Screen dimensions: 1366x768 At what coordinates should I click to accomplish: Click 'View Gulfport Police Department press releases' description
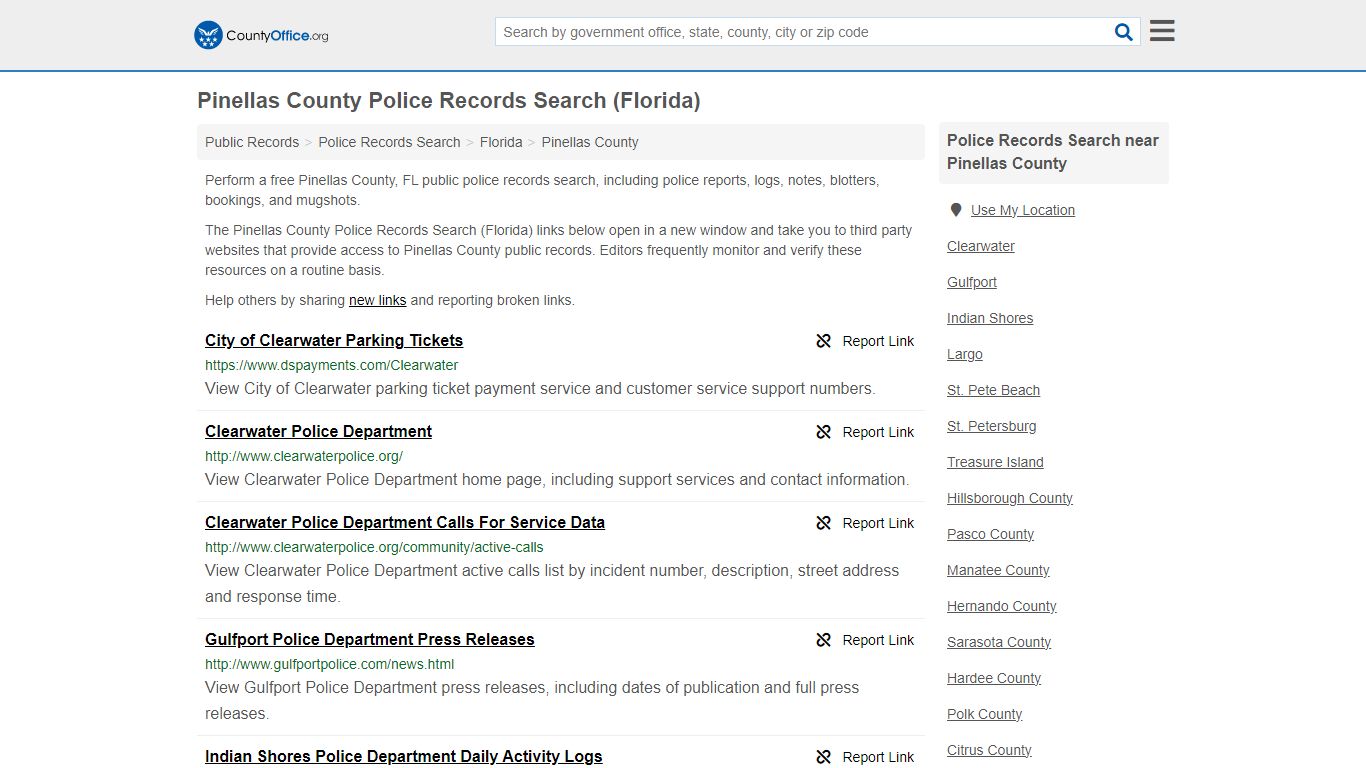532,701
